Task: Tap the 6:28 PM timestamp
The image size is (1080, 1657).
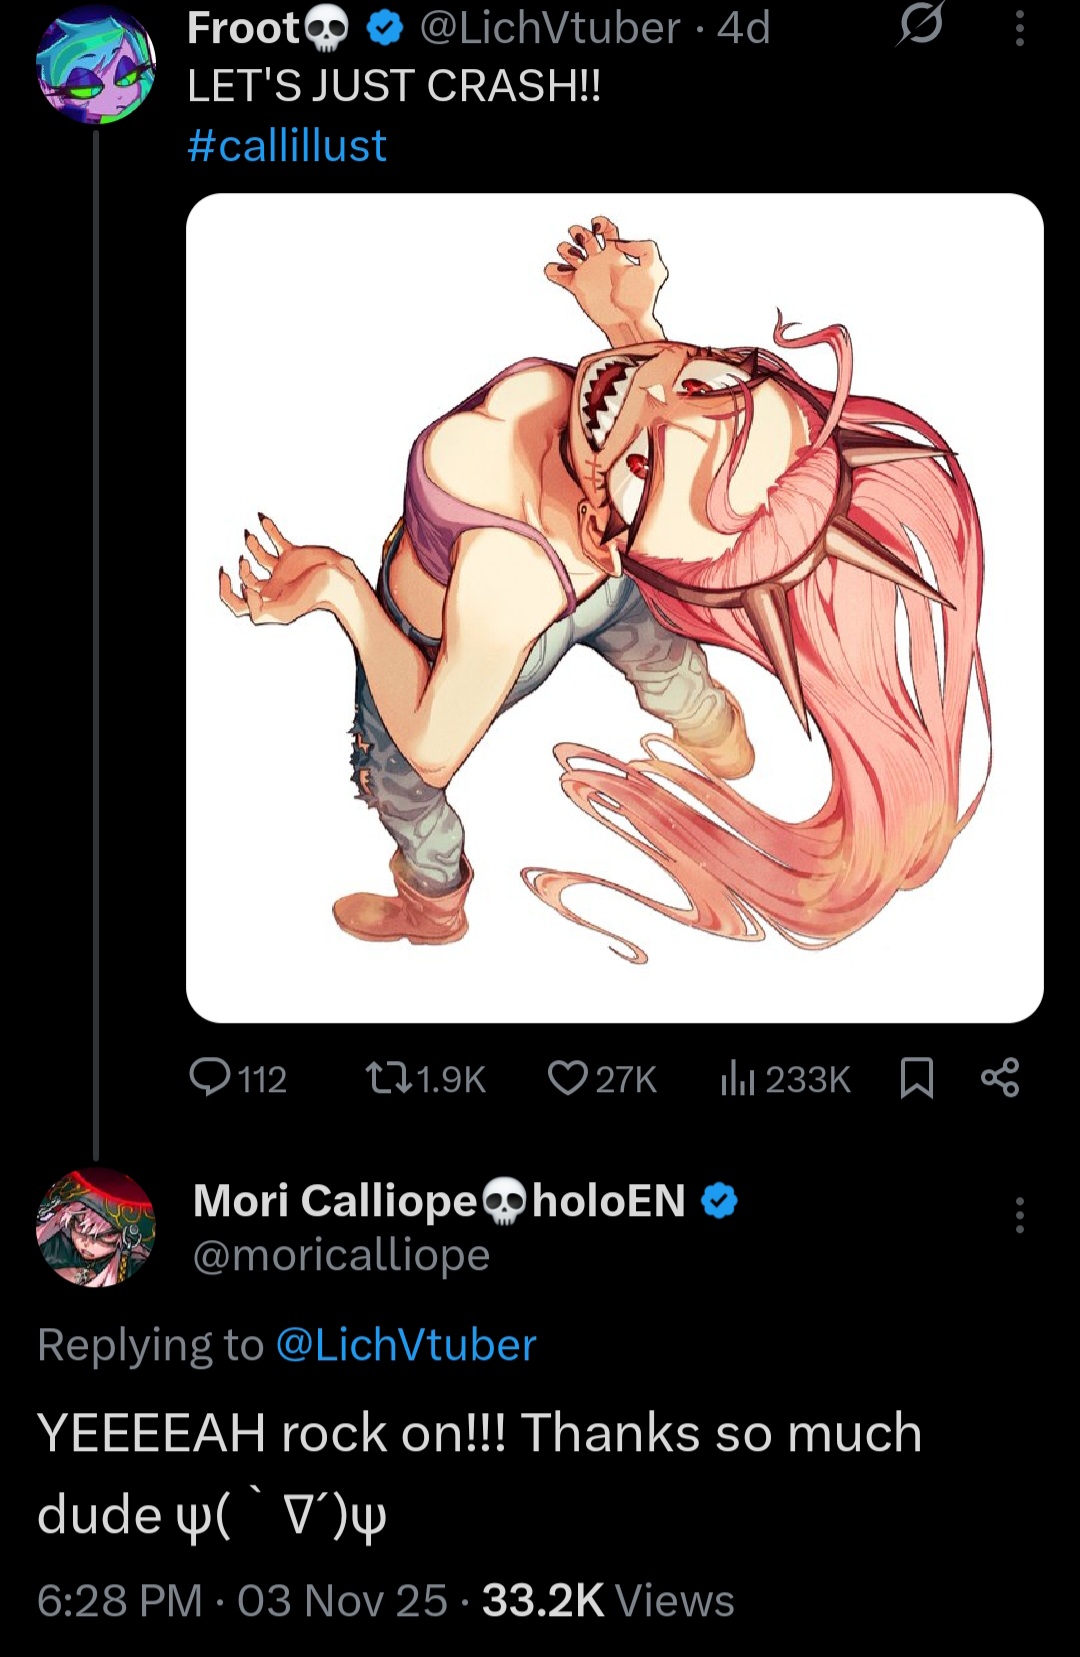Action: click(x=119, y=1600)
